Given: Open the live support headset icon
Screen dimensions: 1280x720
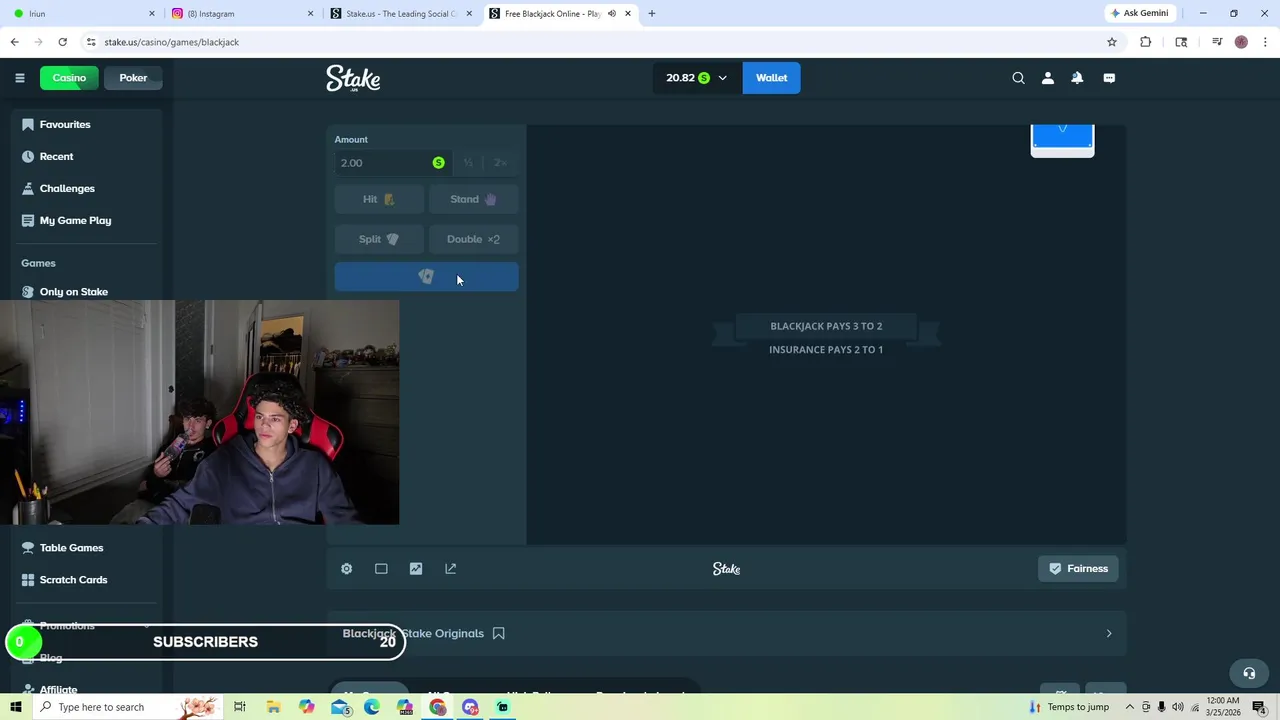Looking at the screenshot, I should tap(1249, 673).
